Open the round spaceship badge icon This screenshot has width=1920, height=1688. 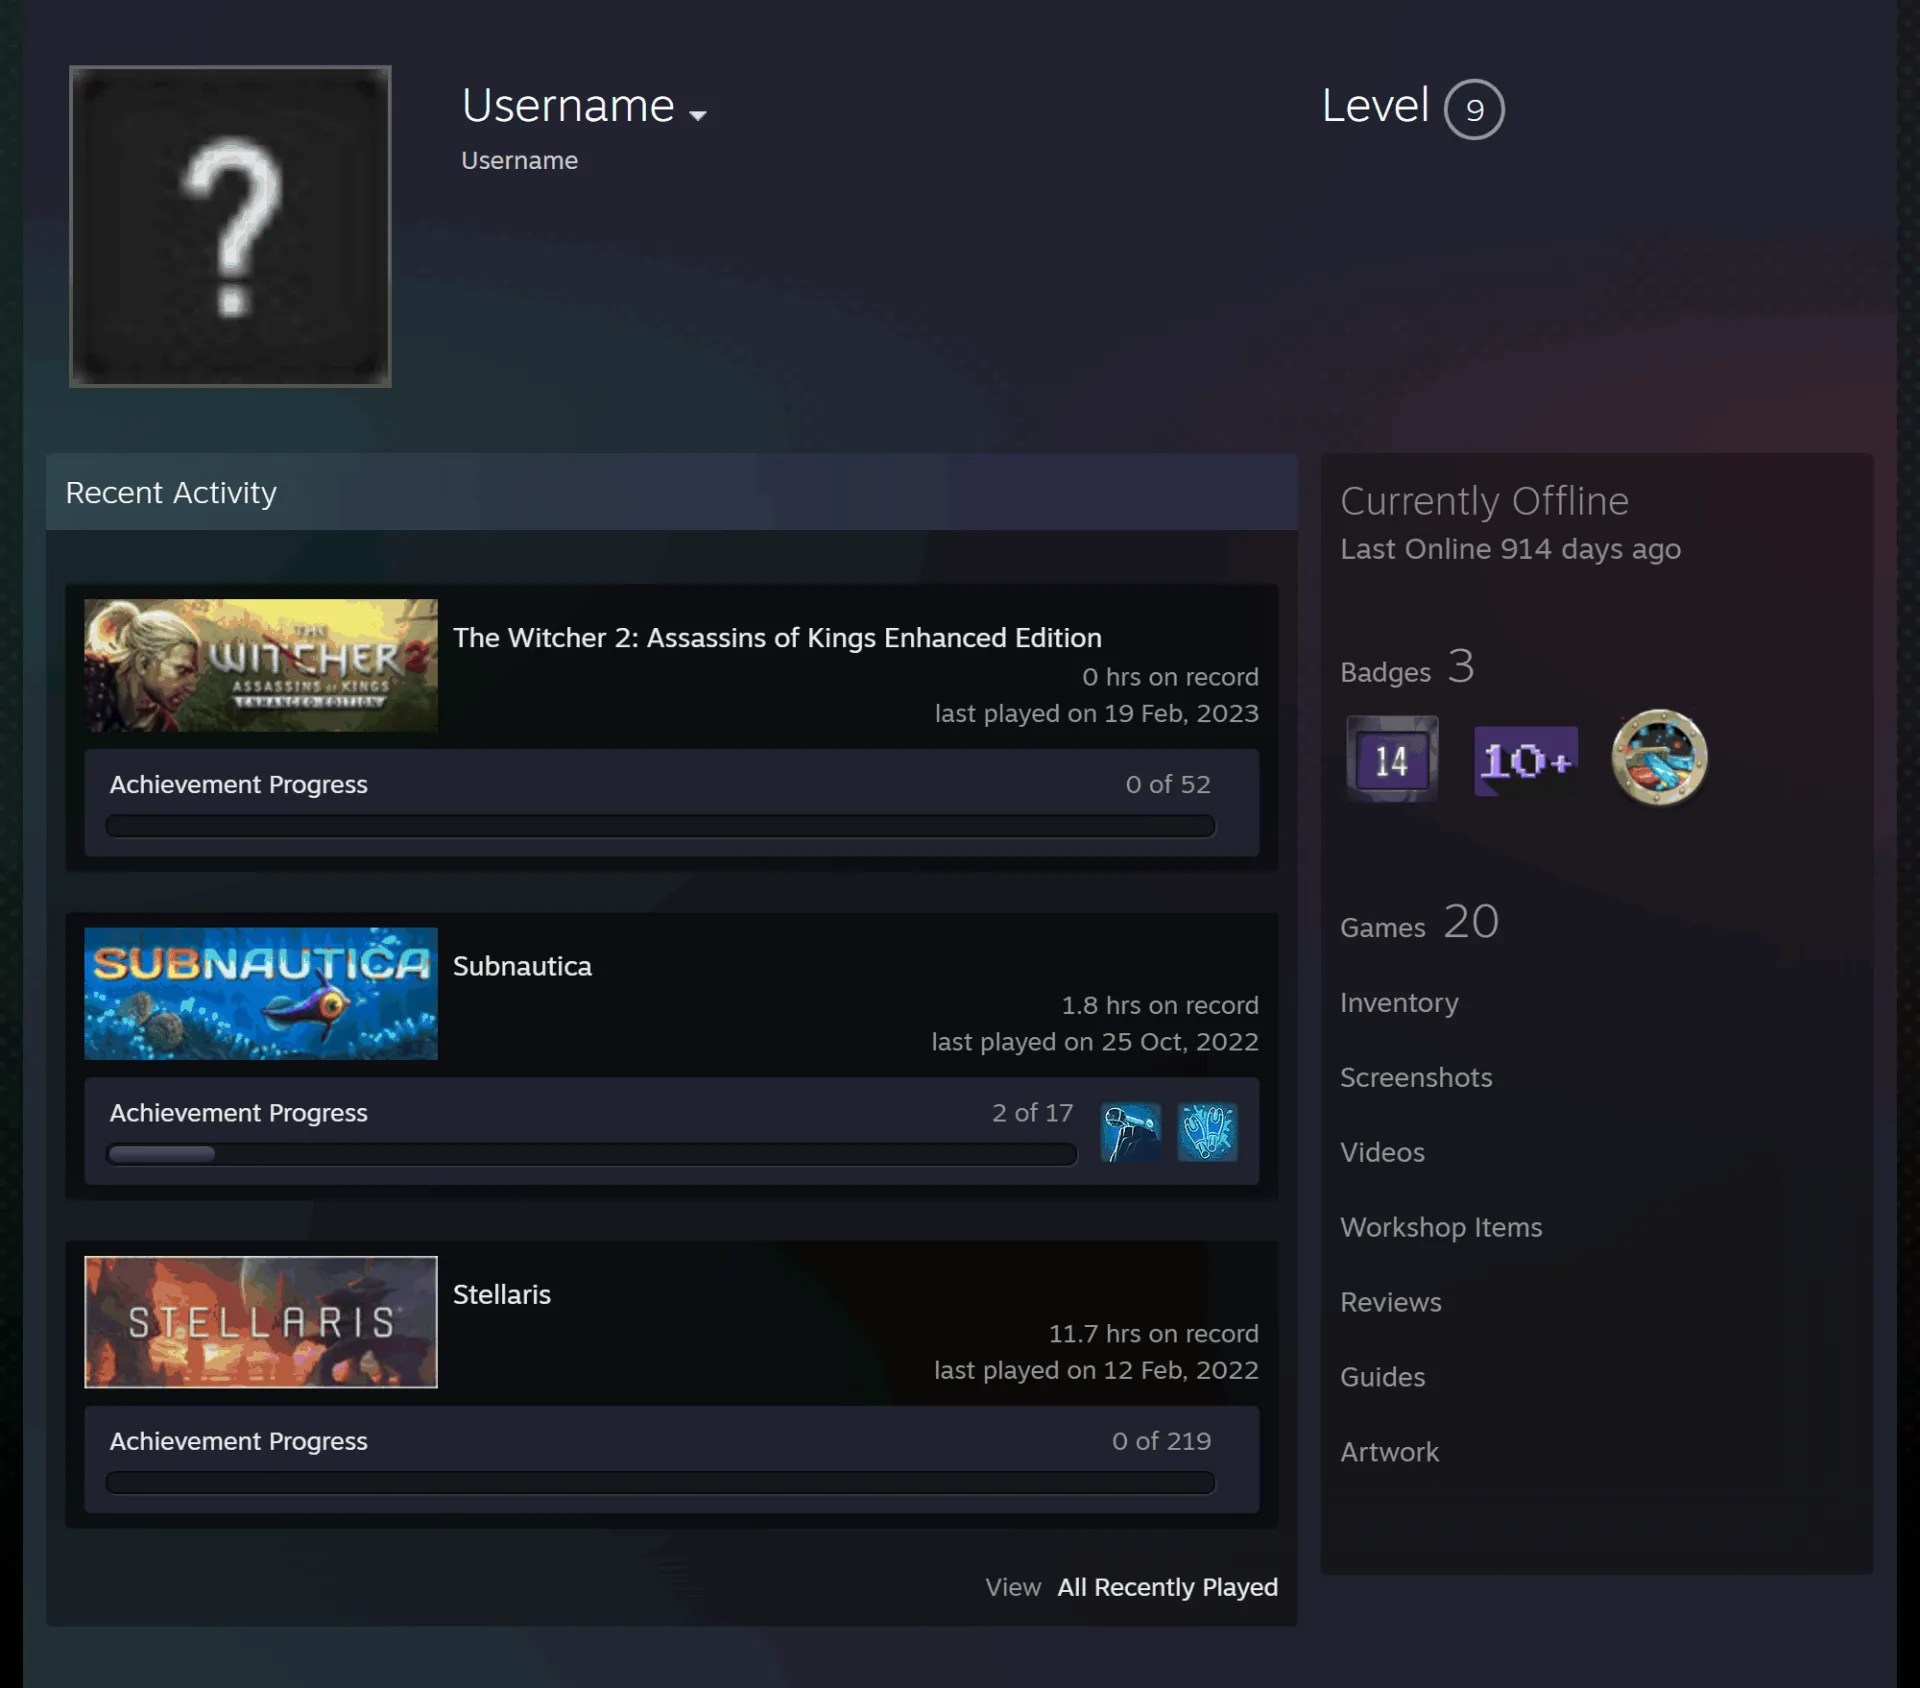click(x=1659, y=758)
